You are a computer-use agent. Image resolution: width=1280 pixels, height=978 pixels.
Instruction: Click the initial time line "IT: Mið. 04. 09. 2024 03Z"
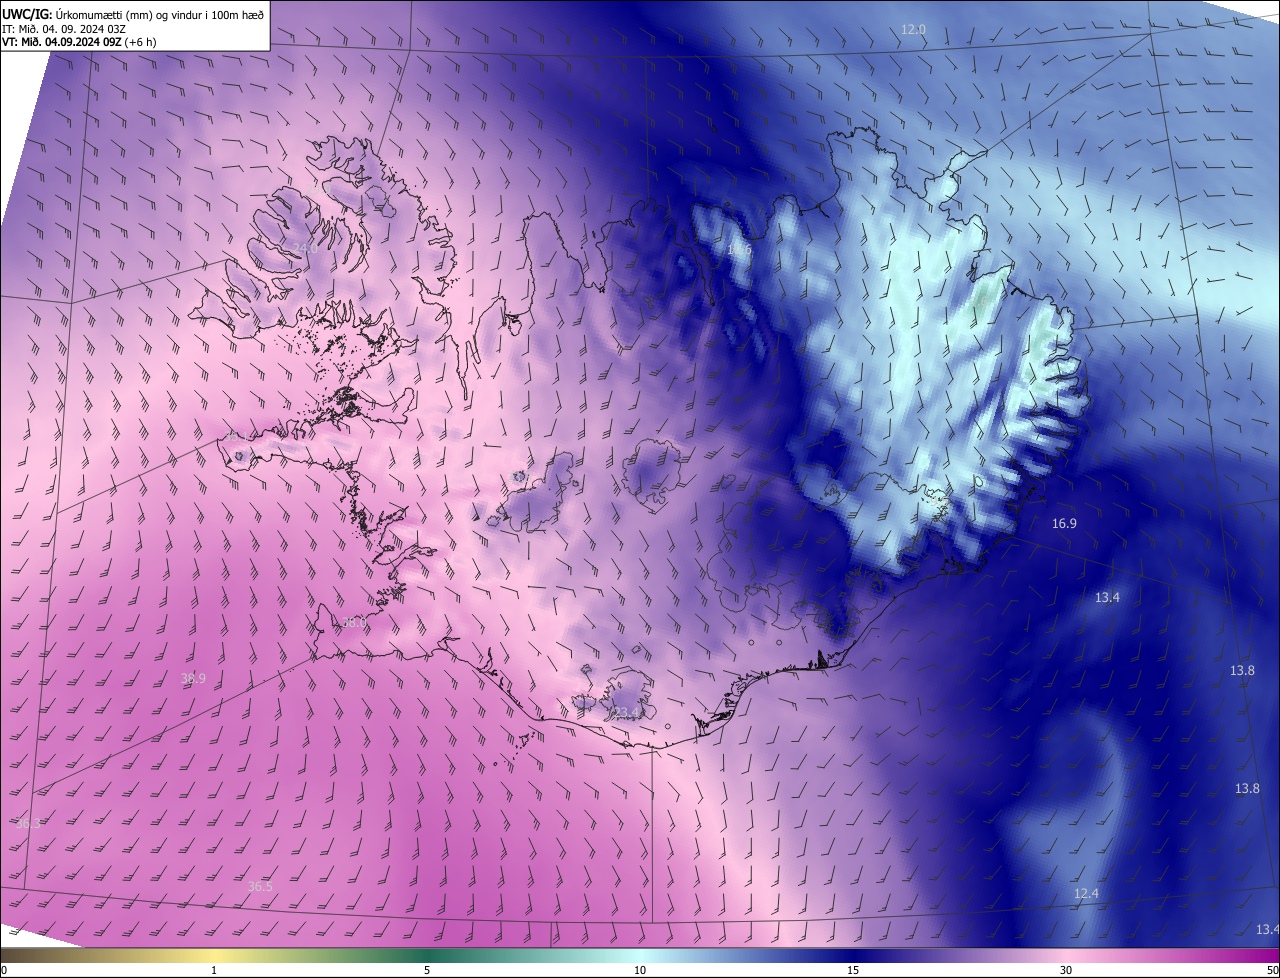[x=64, y=28]
